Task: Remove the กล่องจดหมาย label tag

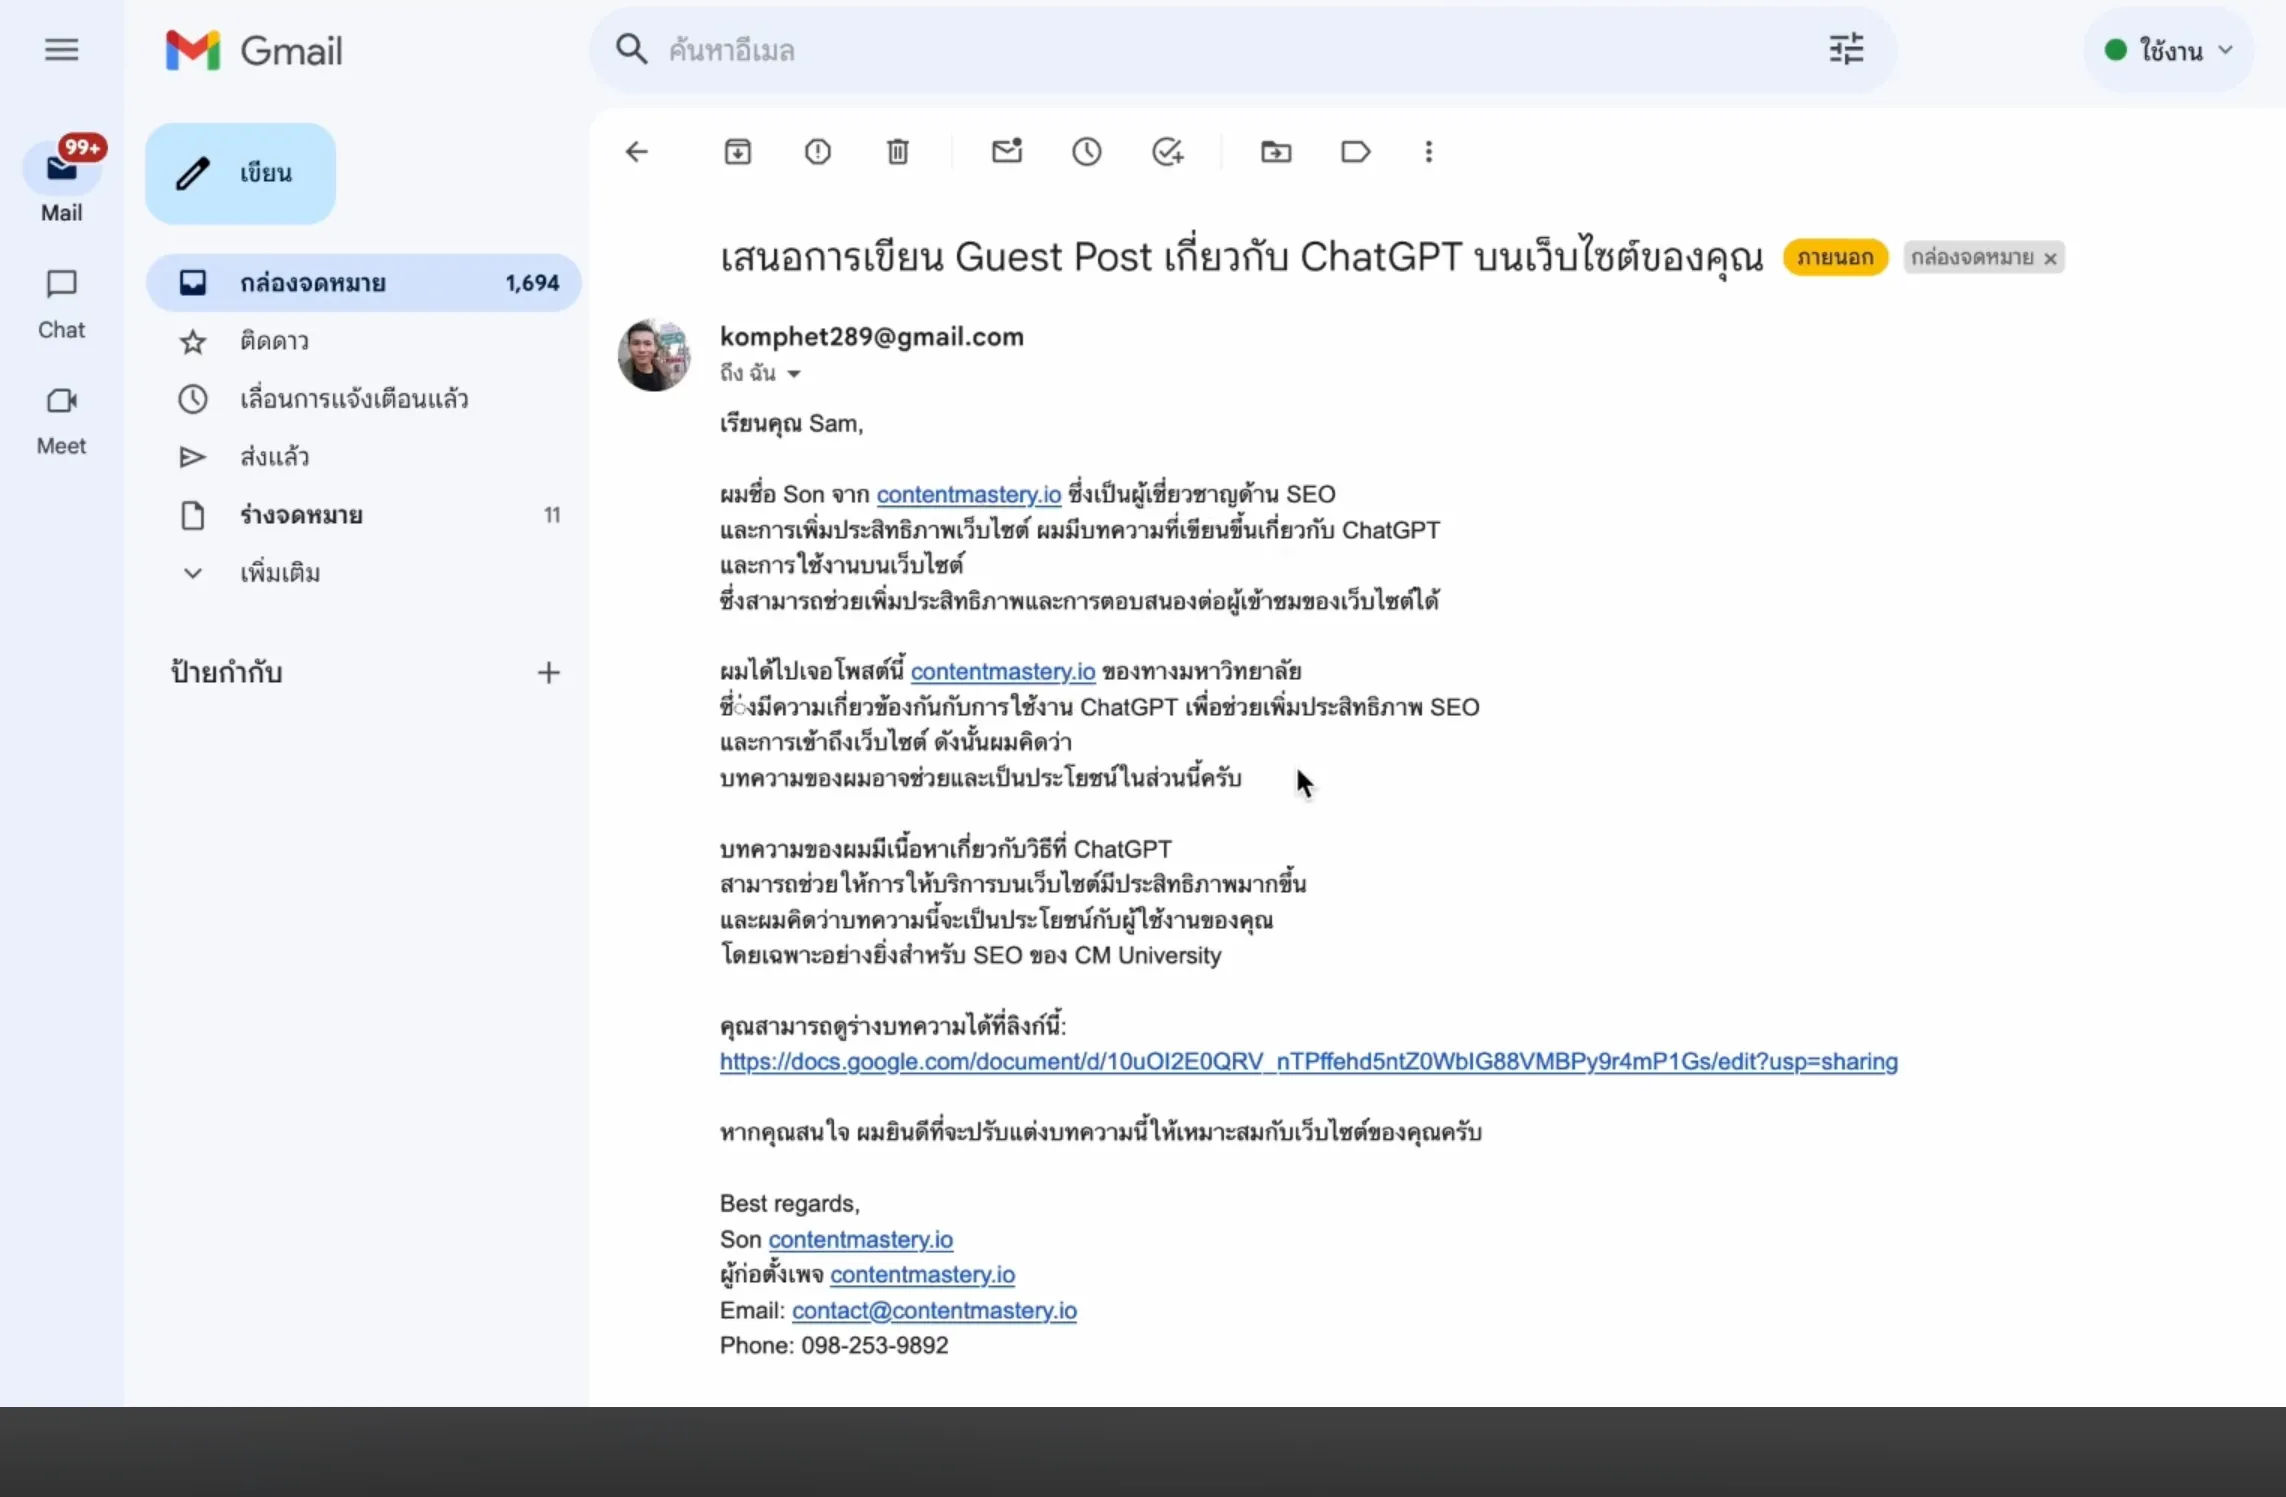Action: [2050, 259]
